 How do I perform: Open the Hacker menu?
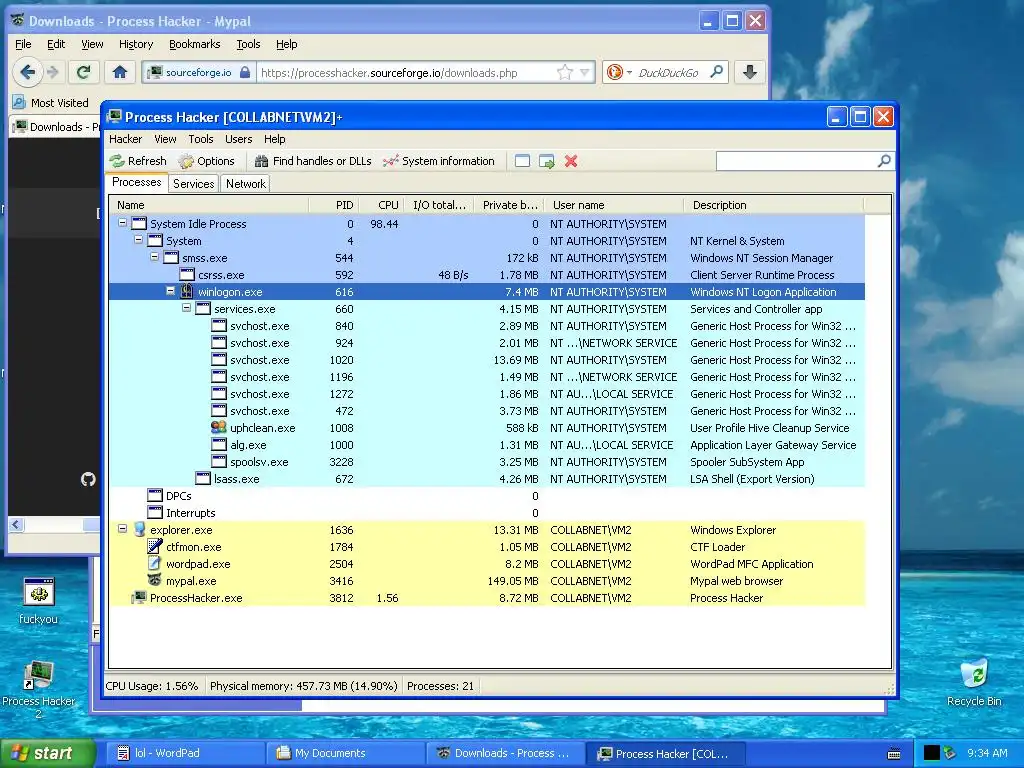tap(125, 139)
